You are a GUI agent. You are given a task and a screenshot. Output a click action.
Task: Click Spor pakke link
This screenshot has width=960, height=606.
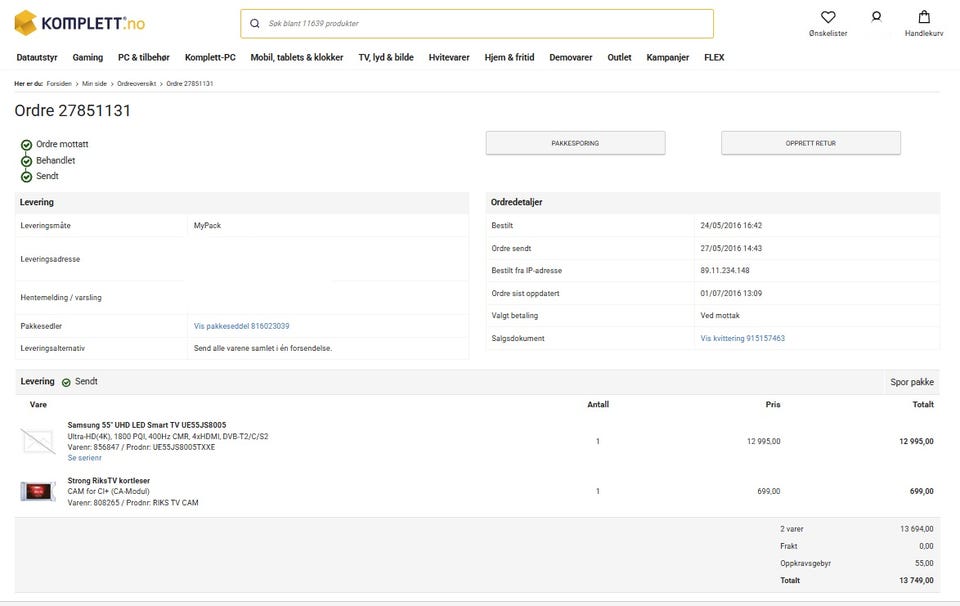[x=912, y=381]
